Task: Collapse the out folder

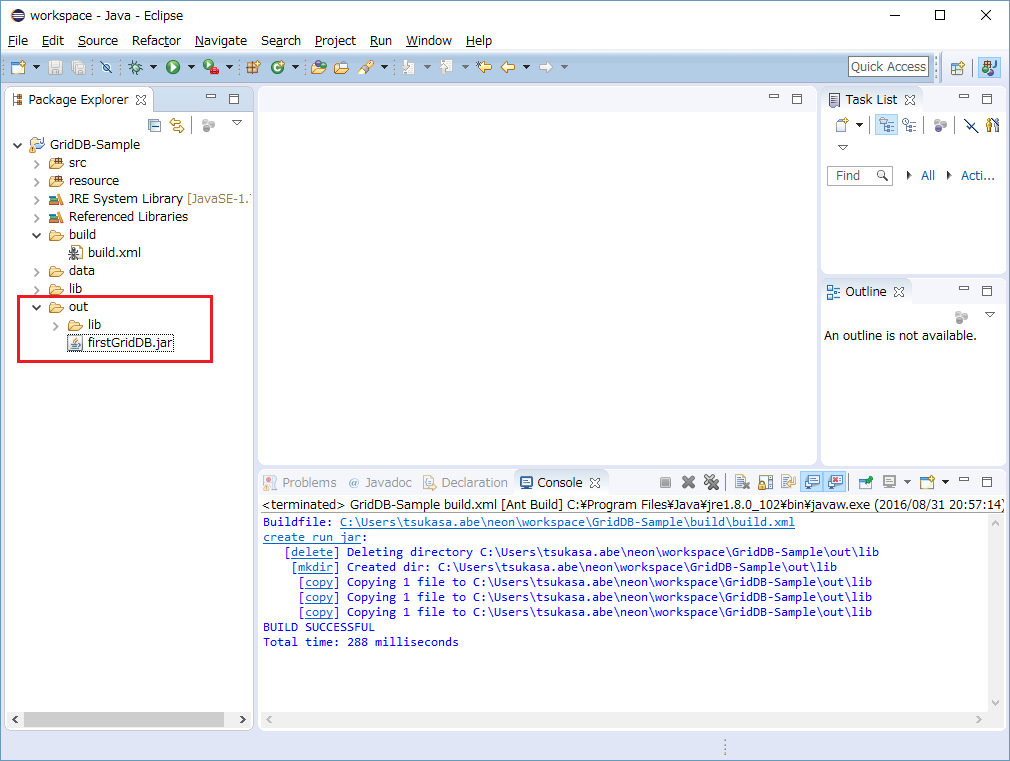Action: coord(37,307)
